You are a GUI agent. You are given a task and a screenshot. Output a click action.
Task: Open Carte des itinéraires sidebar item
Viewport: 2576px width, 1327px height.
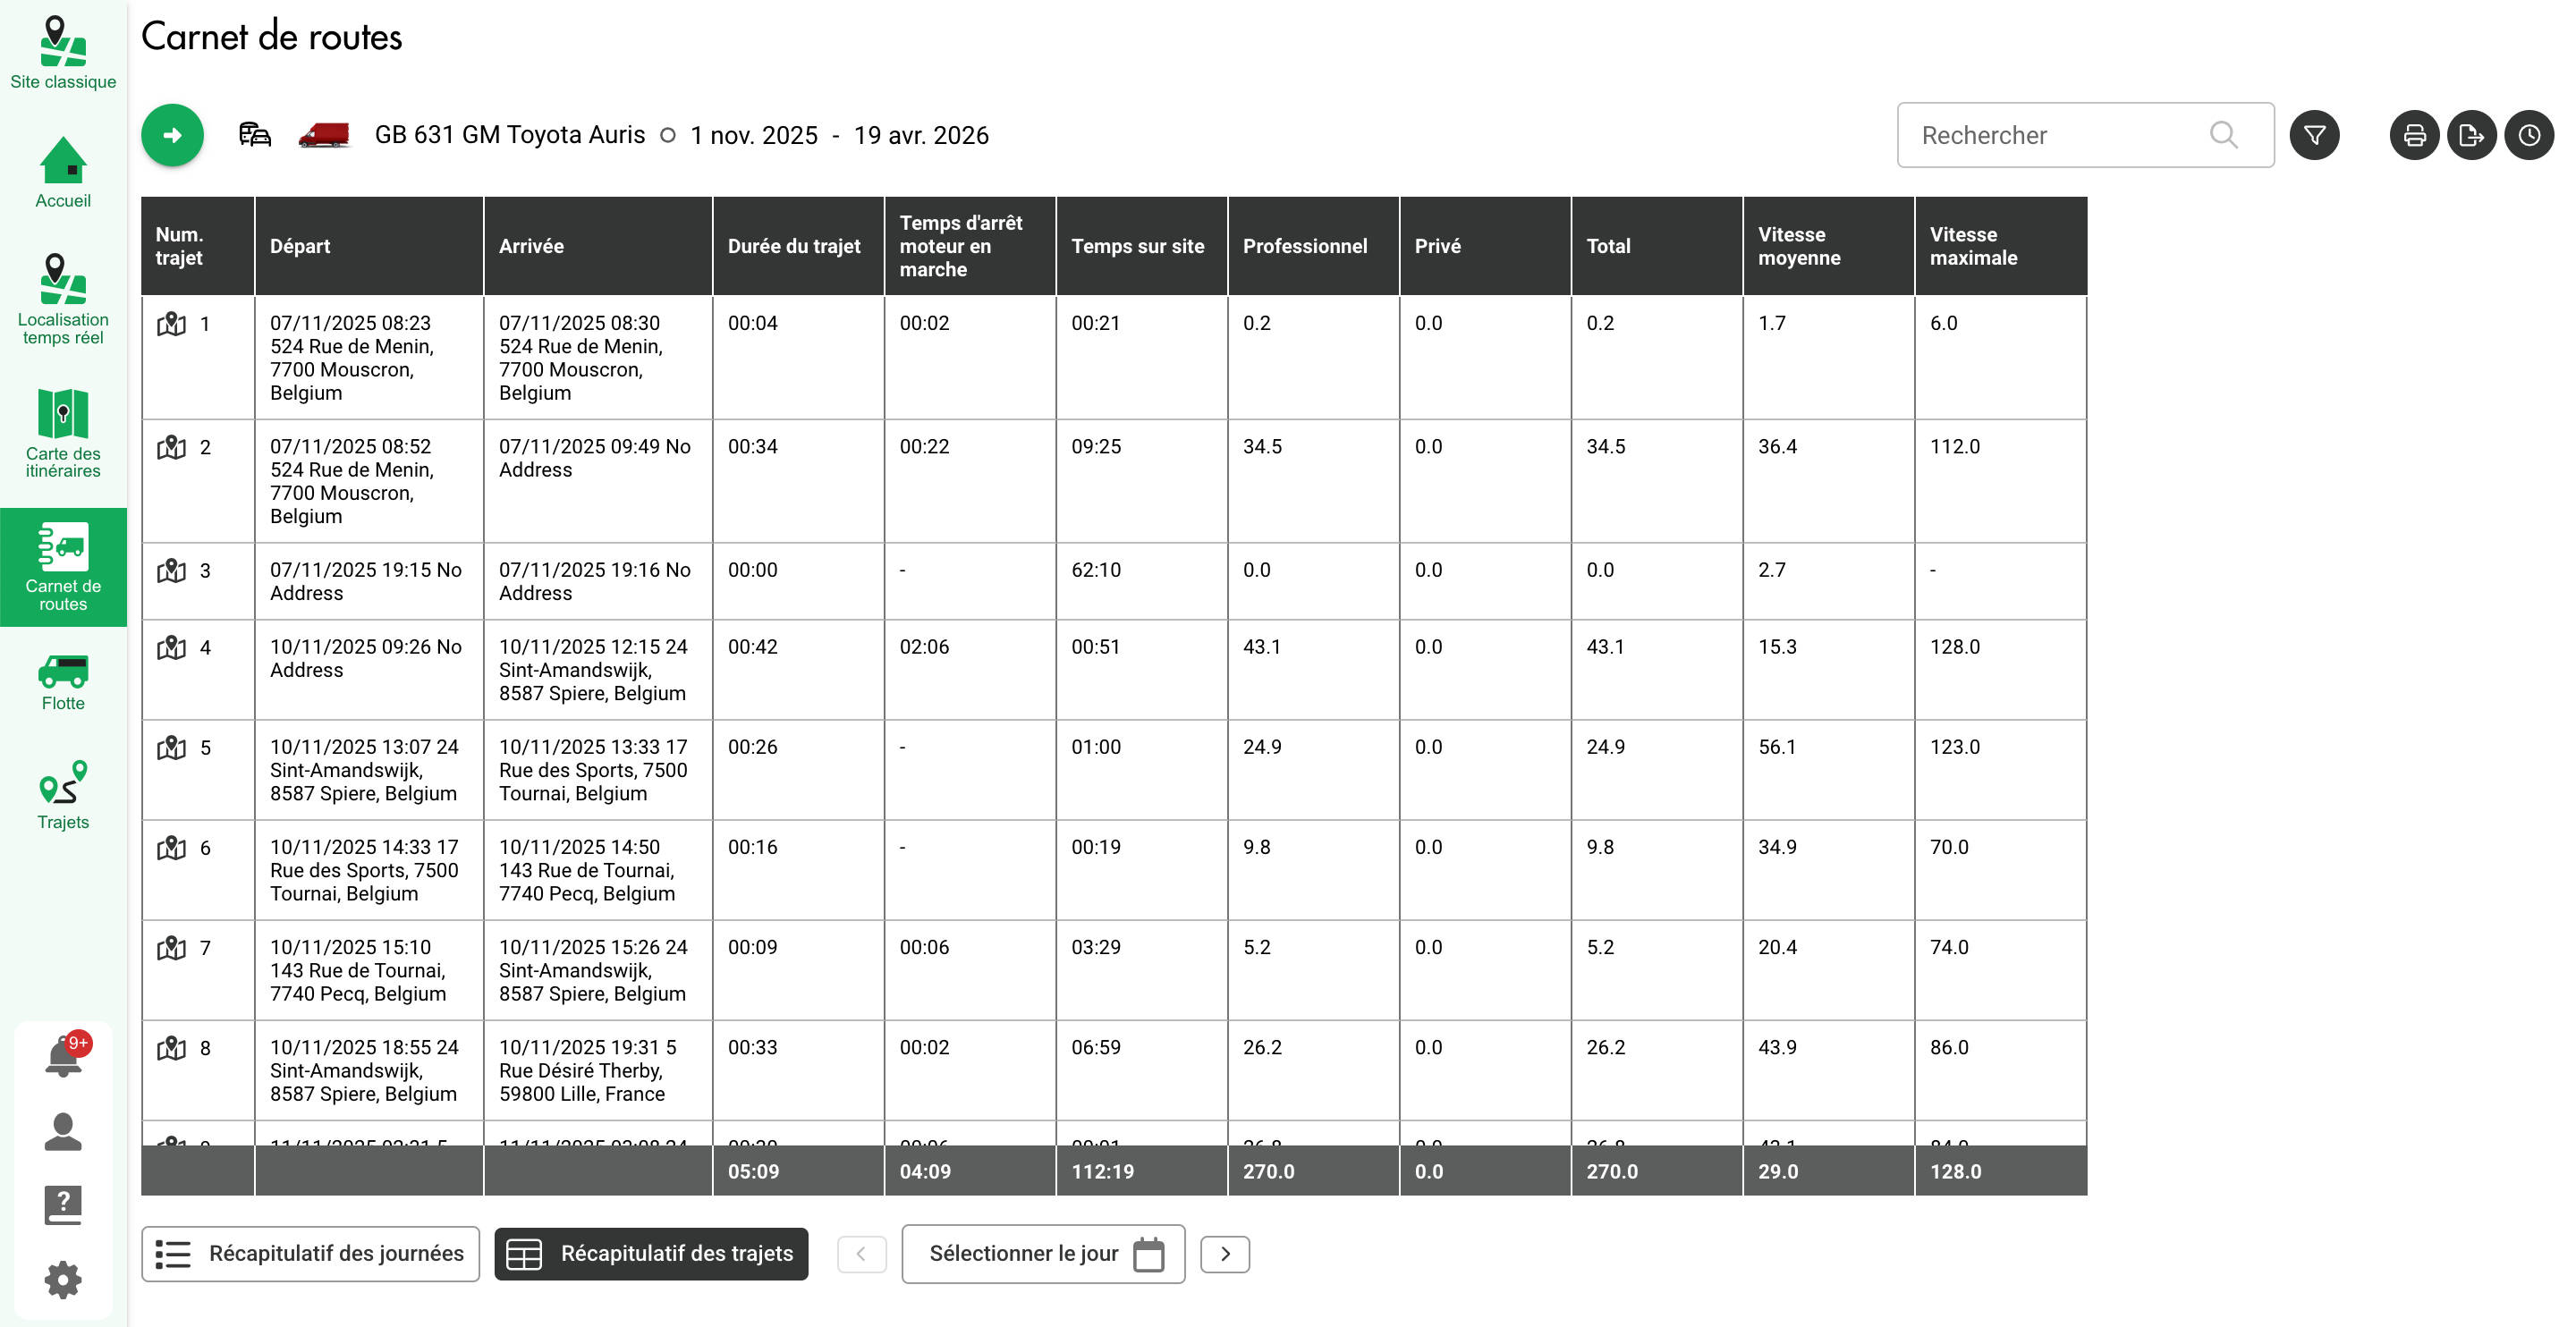coord(63,433)
